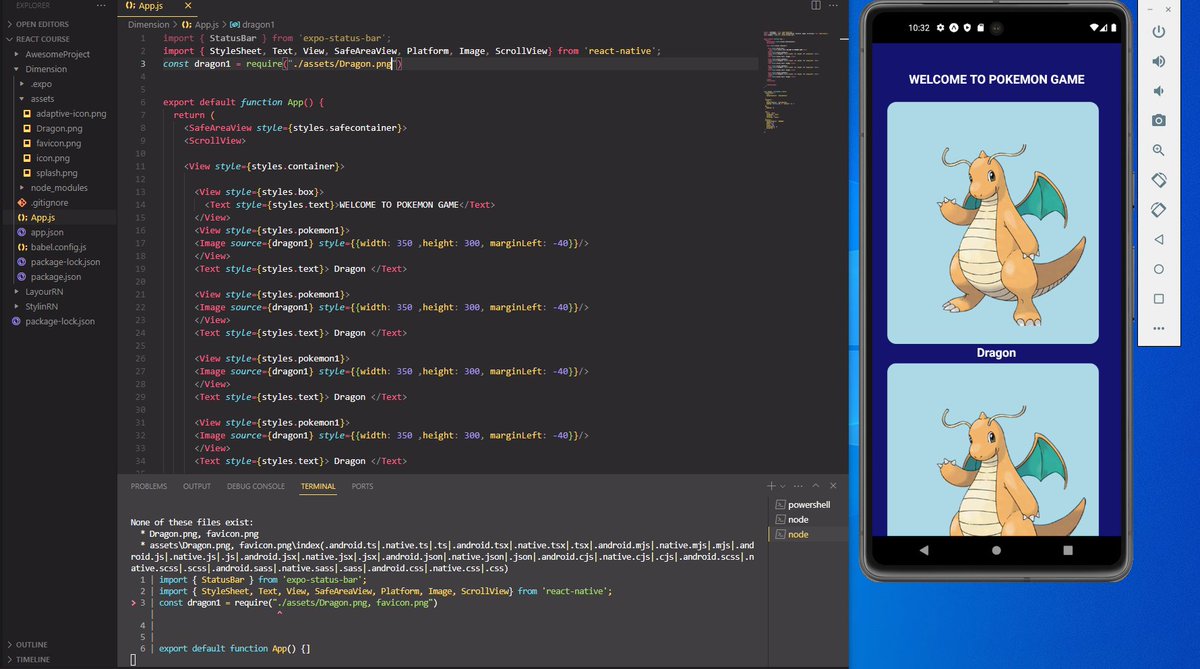Screen dimensions: 1200x669
Task: Expand the Outline section
Action: (x=31, y=645)
